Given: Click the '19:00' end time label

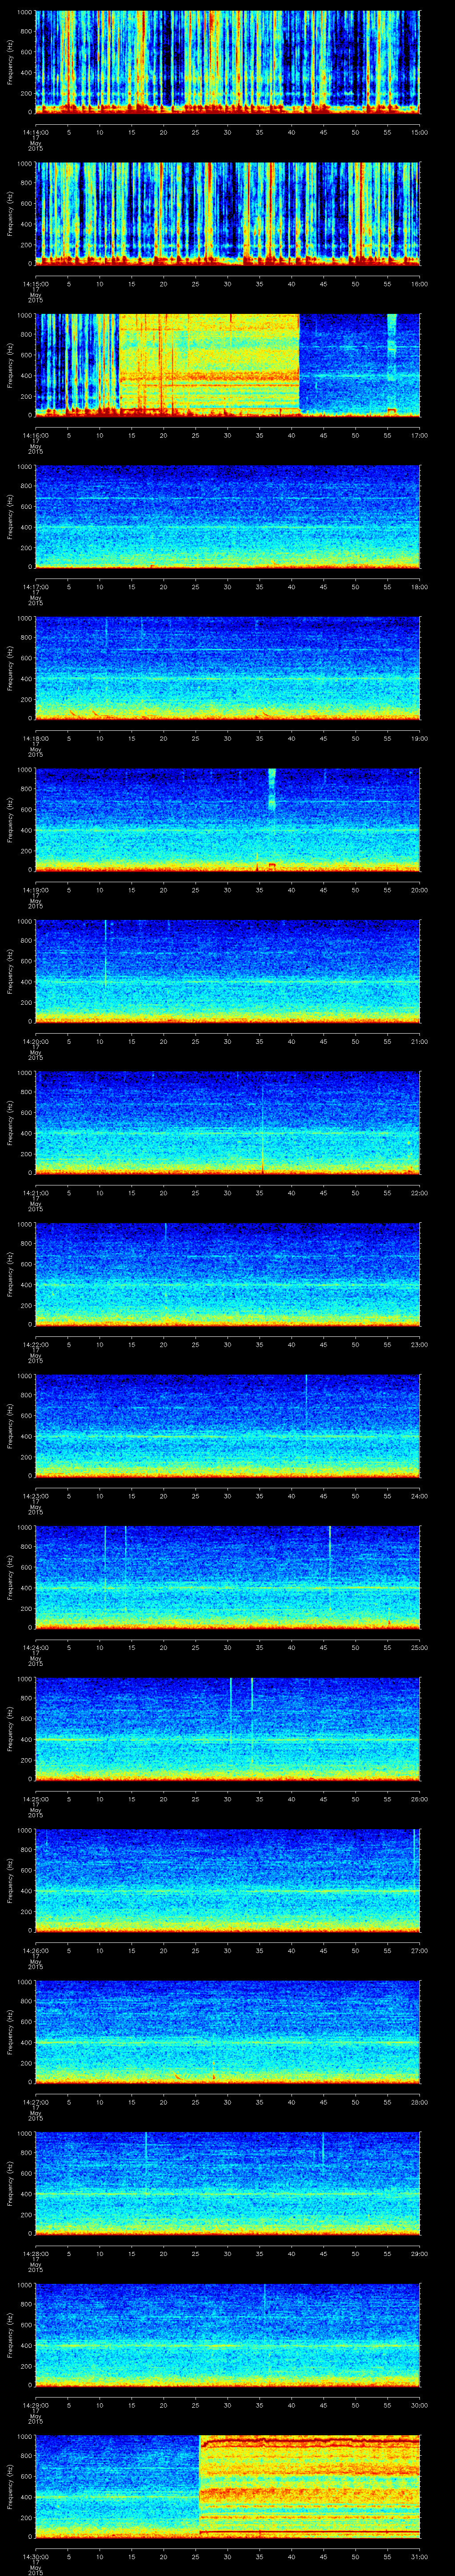Looking at the screenshot, I should [420, 738].
